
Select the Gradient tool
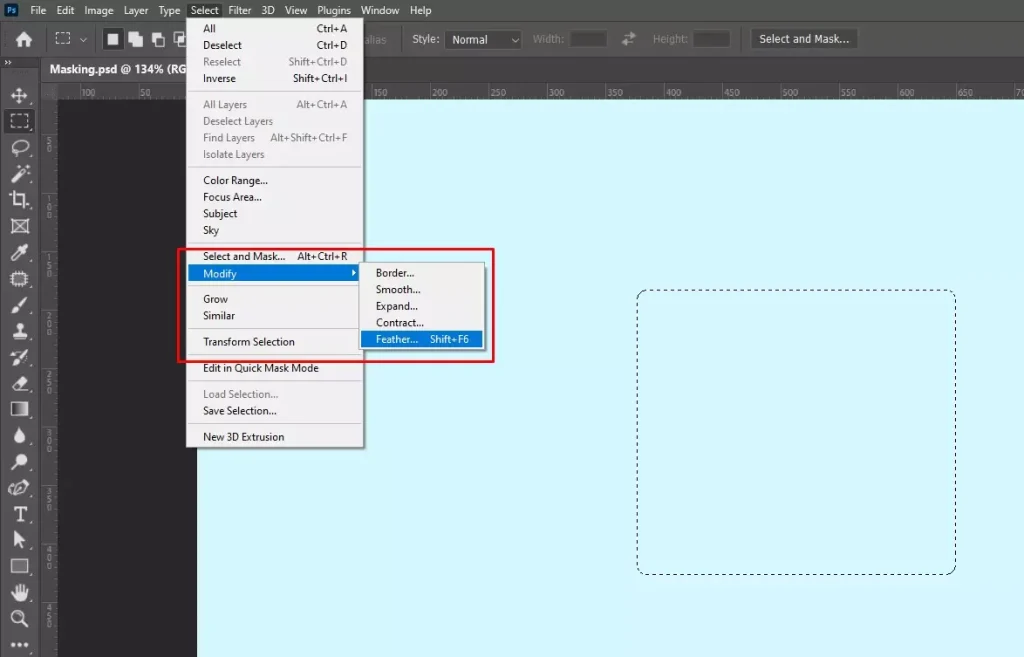pos(20,409)
